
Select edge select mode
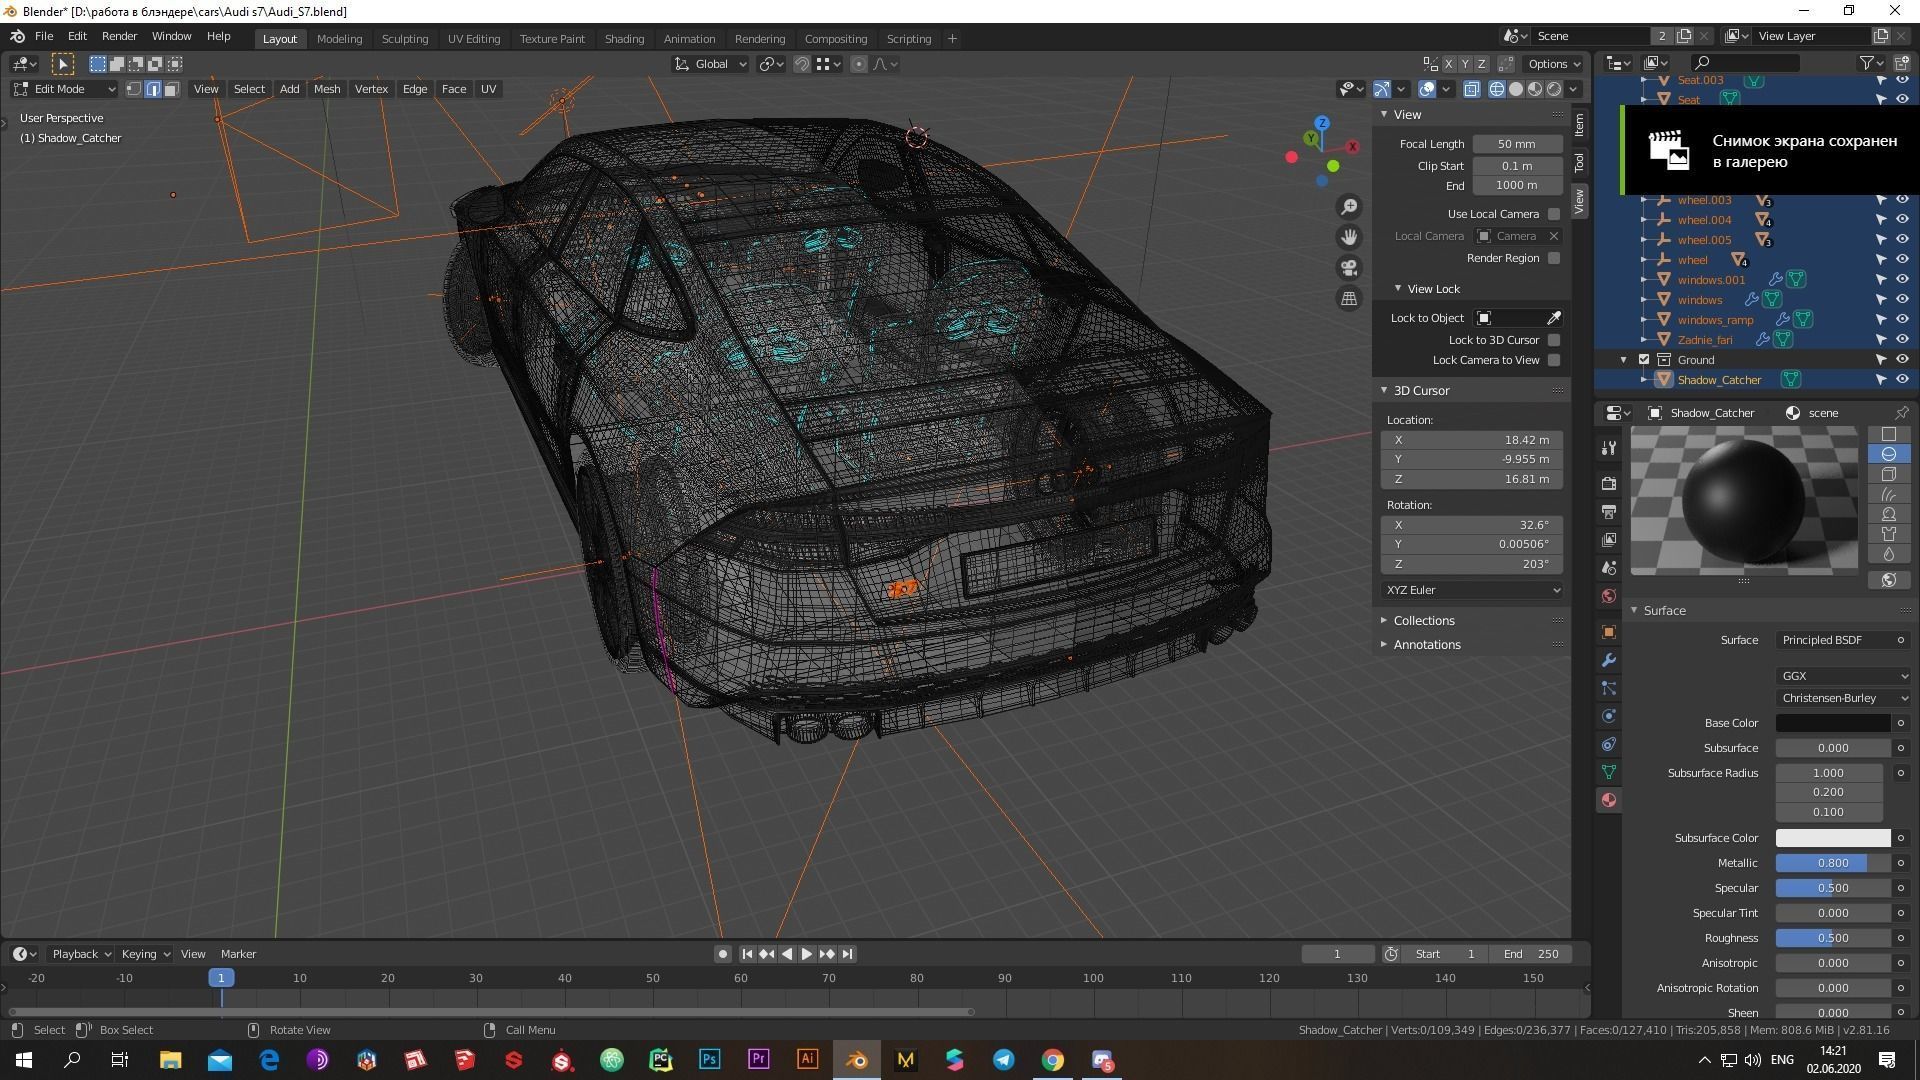point(153,89)
